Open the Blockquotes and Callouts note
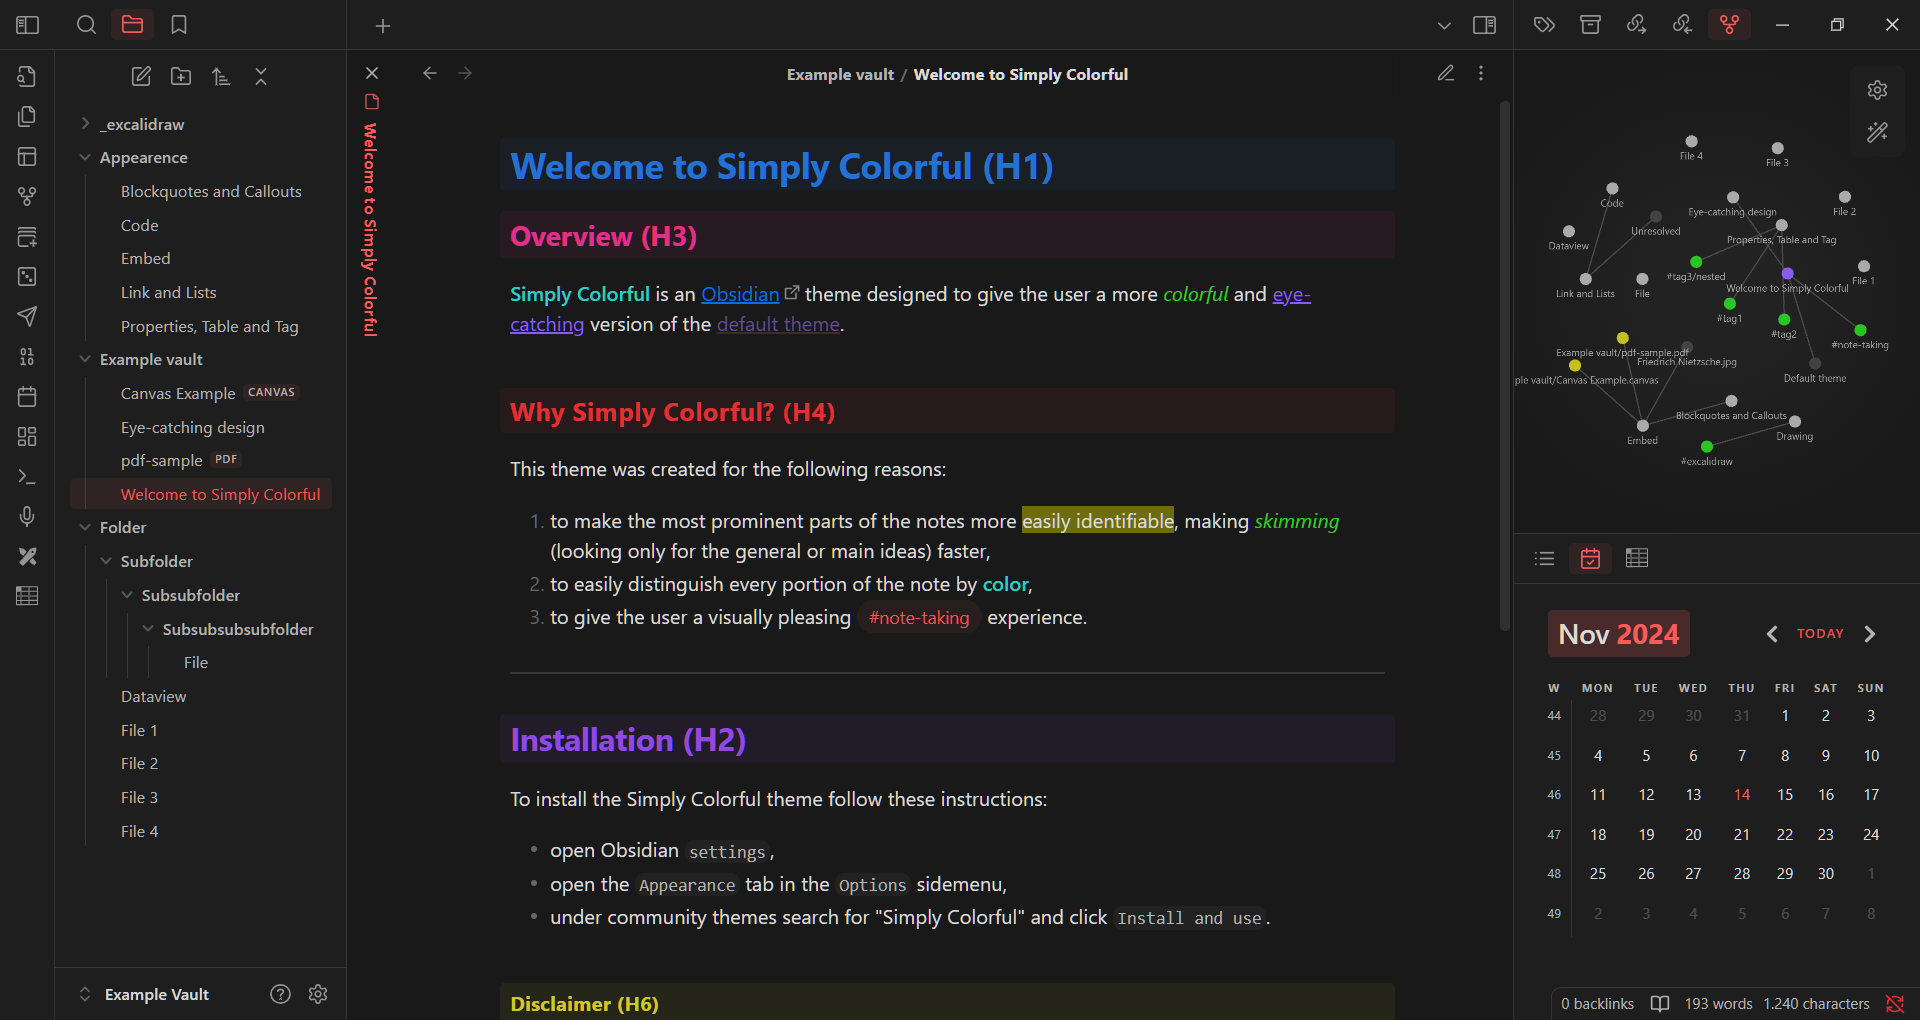Image resolution: width=1920 pixels, height=1020 pixels. (211, 192)
